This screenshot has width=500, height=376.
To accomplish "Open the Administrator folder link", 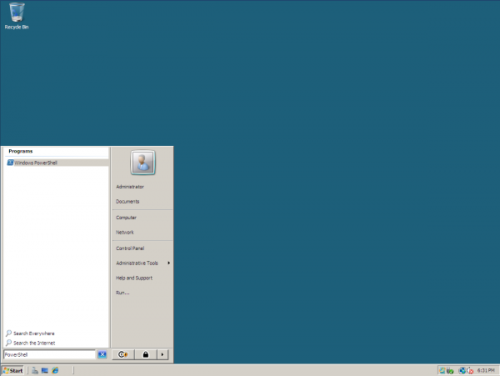I will point(130,187).
